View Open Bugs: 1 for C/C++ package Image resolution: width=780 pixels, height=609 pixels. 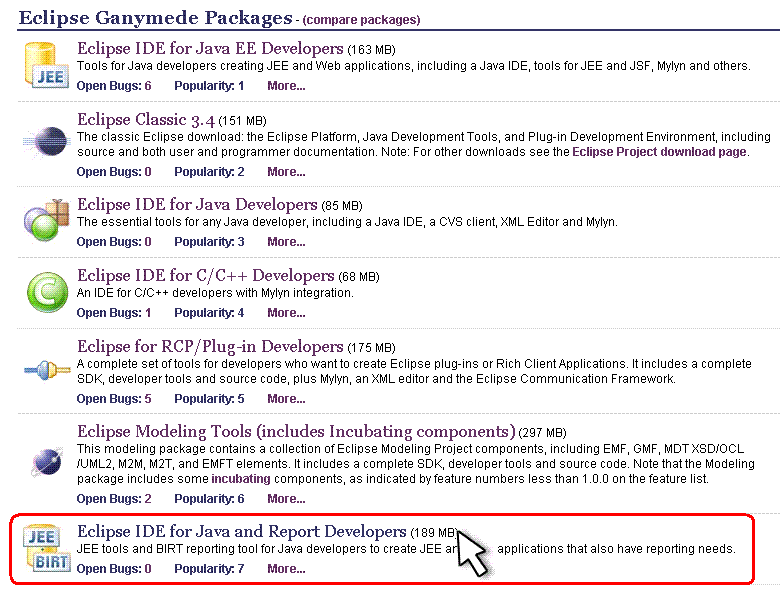point(113,313)
